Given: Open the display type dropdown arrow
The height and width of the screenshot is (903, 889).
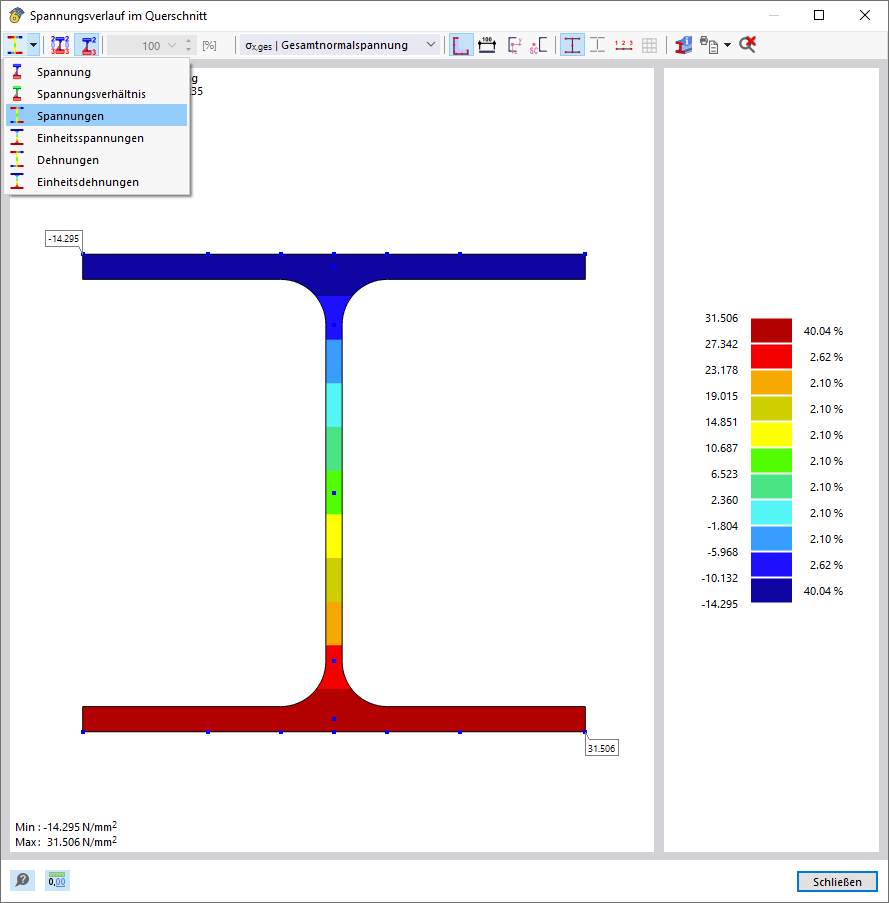Looking at the screenshot, I should point(33,45).
